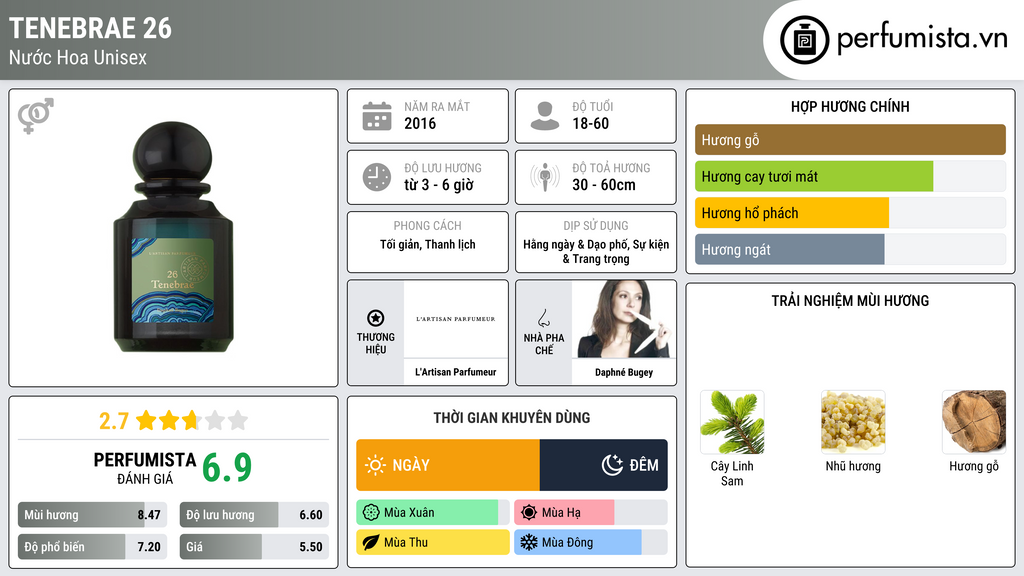Click the Hương gỗ wood note image
This screenshot has height=576, width=1024.
(x=974, y=422)
